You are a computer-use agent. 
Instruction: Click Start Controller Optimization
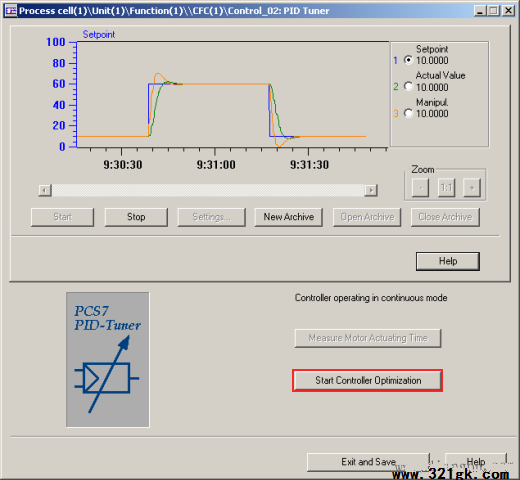(x=368, y=380)
